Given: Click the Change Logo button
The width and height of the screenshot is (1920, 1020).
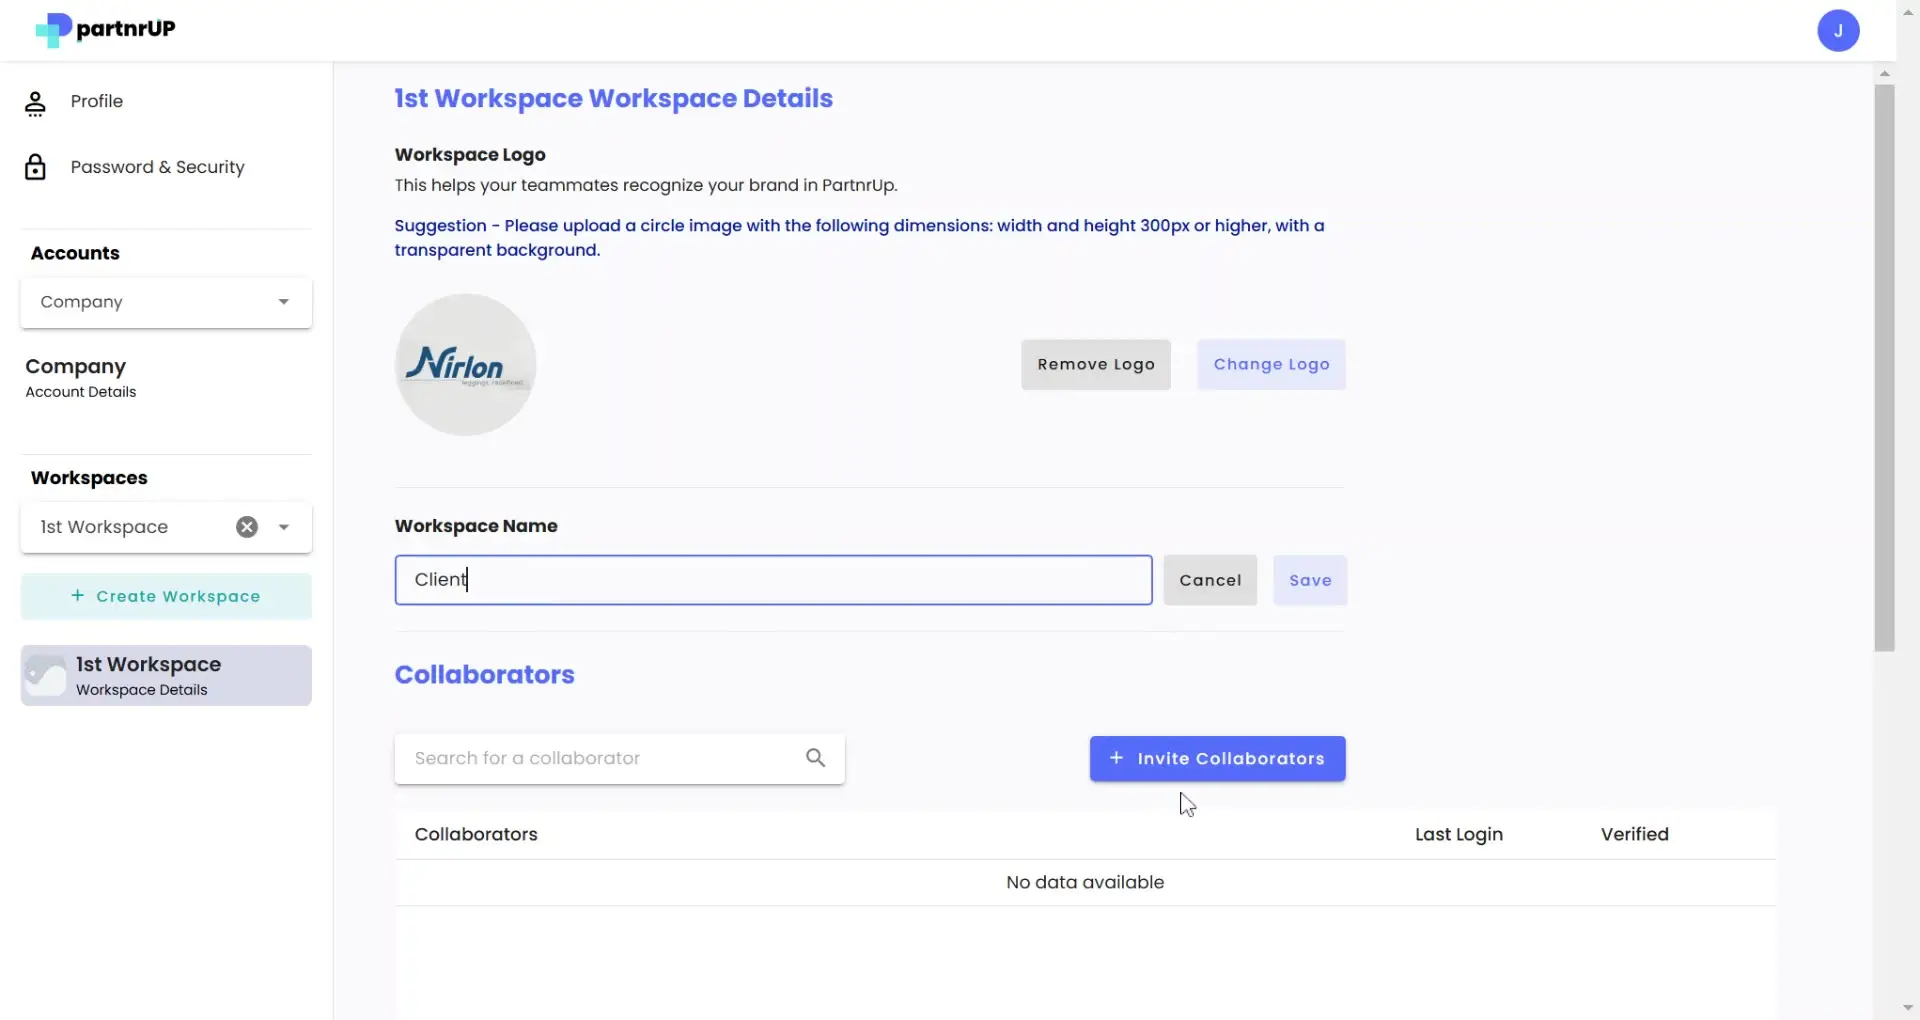Looking at the screenshot, I should tap(1270, 364).
